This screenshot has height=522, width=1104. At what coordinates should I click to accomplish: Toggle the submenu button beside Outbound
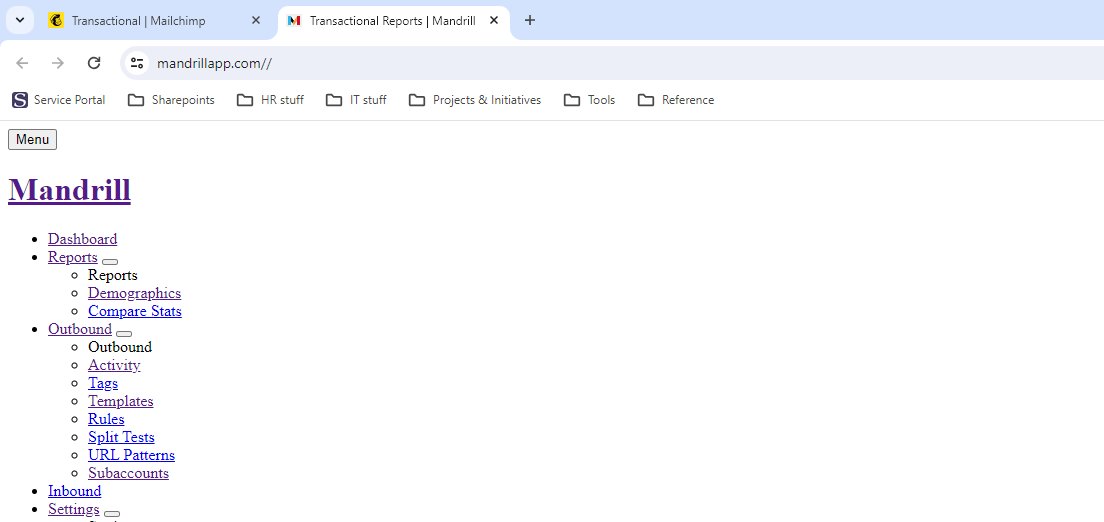click(x=124, y=333)
